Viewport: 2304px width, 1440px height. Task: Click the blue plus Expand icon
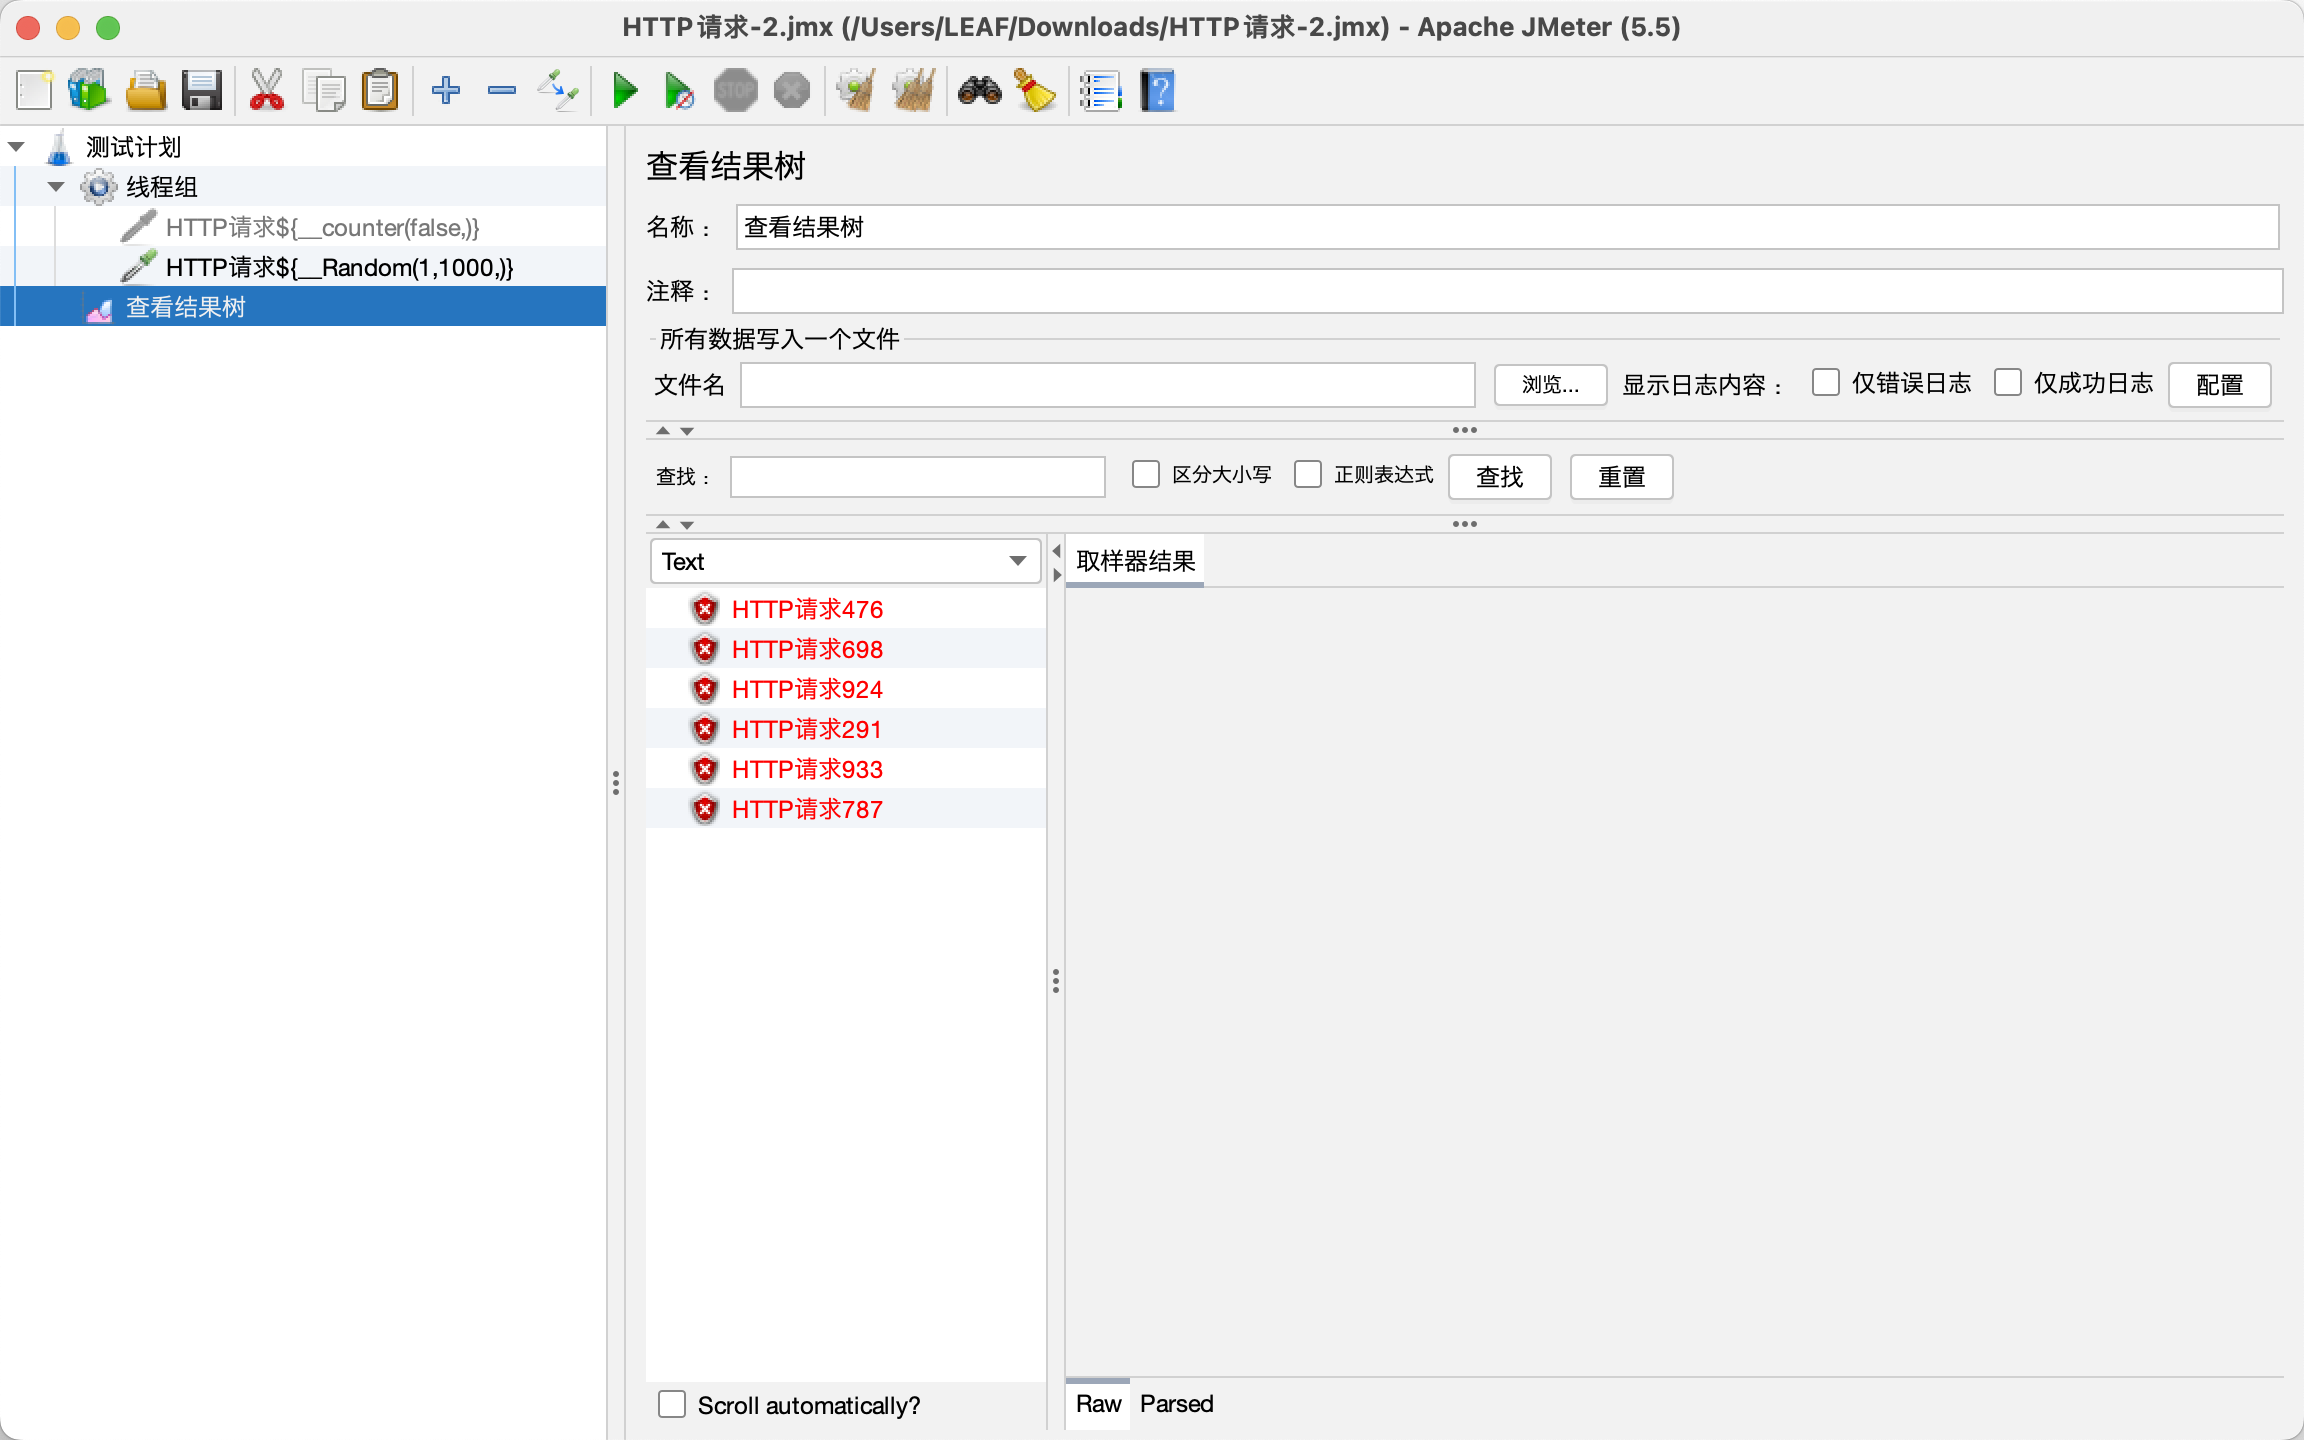[445, 91]
